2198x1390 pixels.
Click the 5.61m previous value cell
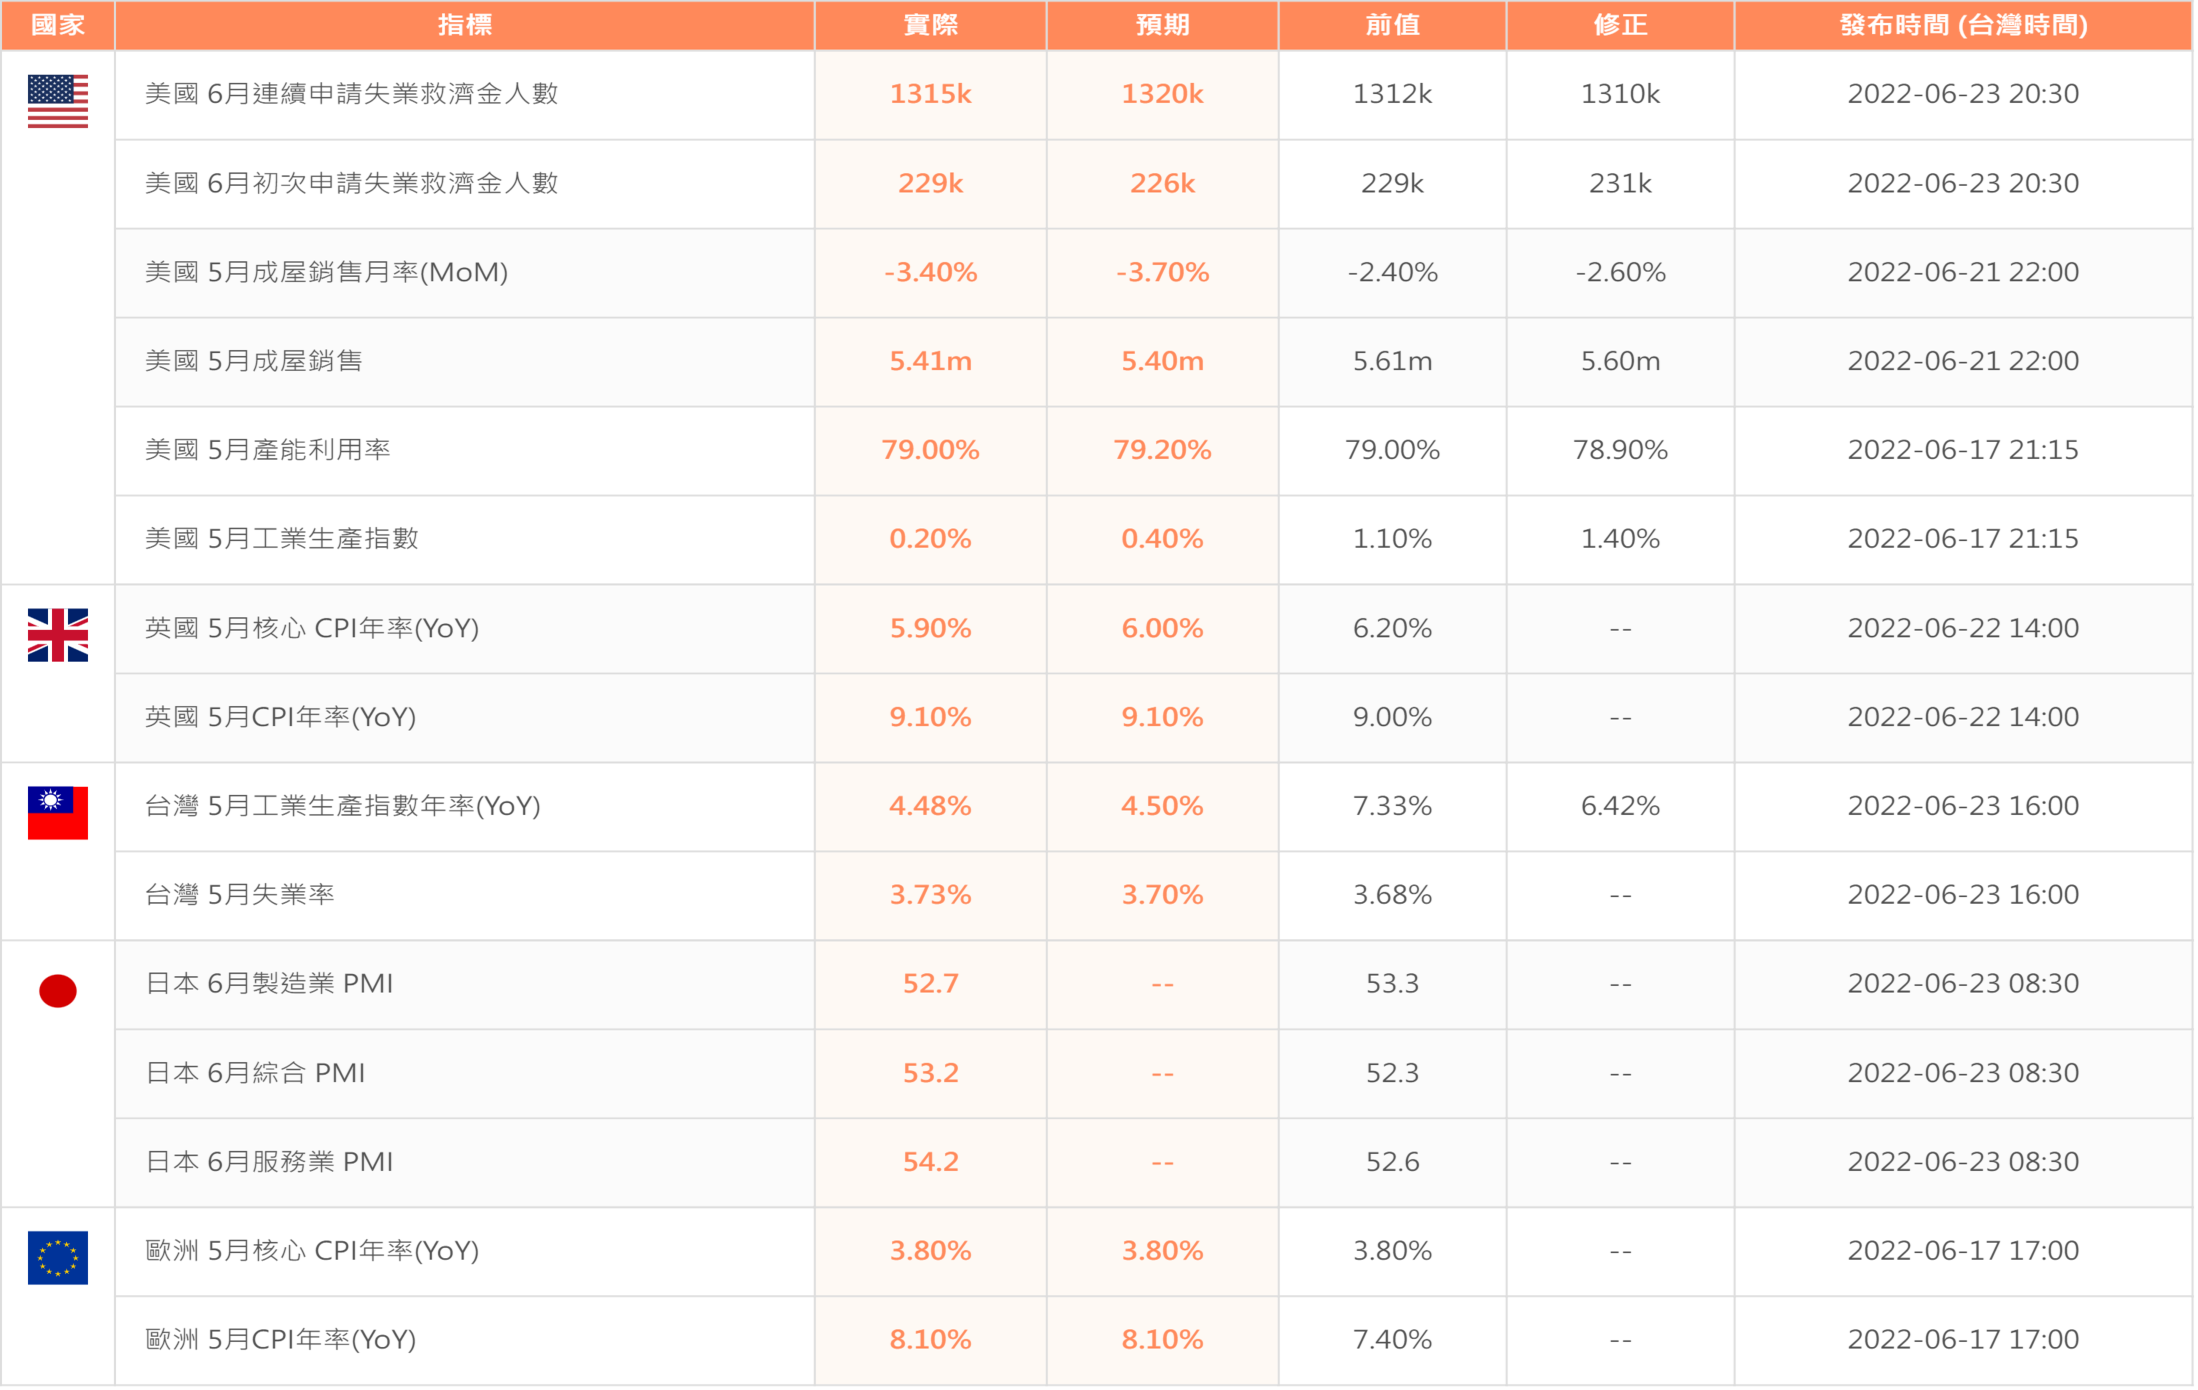[1392, 361]
